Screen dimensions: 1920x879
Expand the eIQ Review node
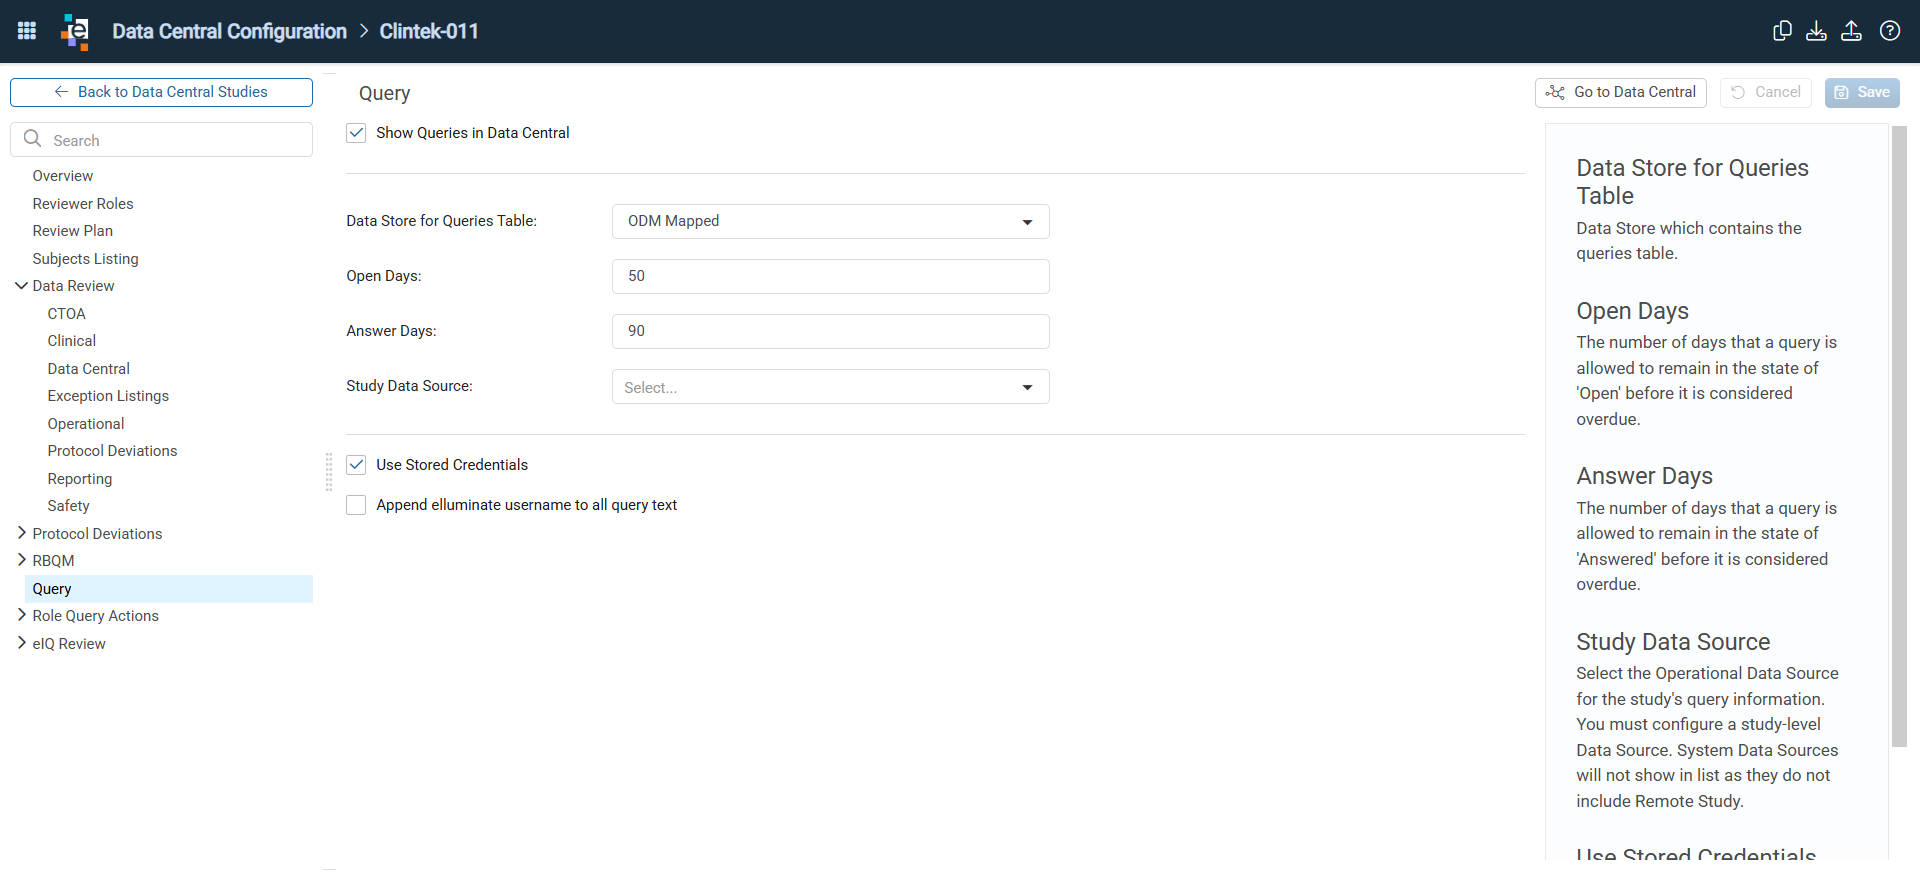tap(21, 643)
